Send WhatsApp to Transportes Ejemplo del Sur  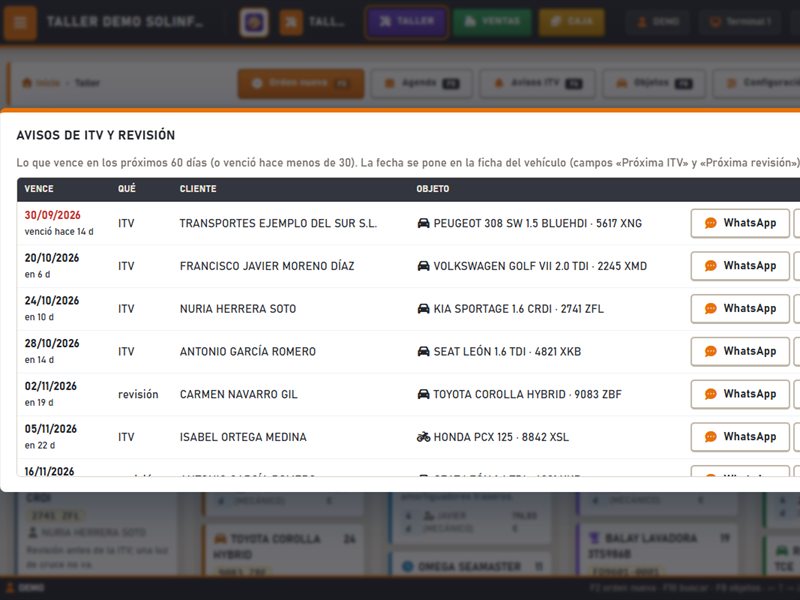click(740, 223)
